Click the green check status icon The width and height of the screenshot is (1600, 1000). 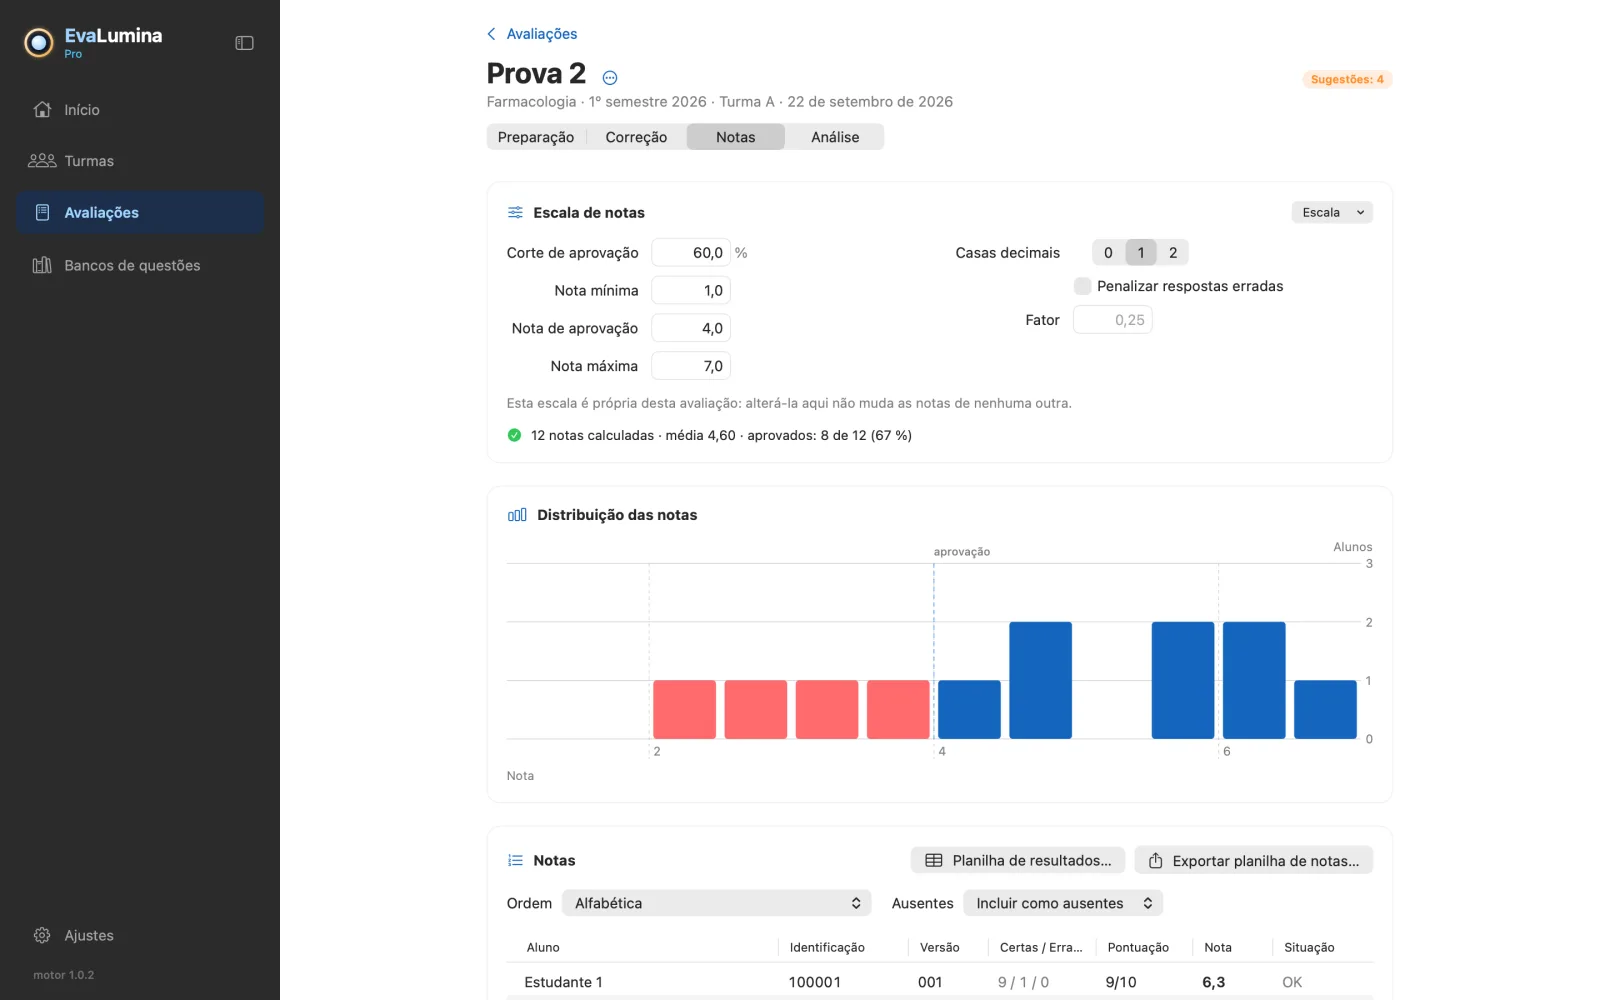click(514, 435)
